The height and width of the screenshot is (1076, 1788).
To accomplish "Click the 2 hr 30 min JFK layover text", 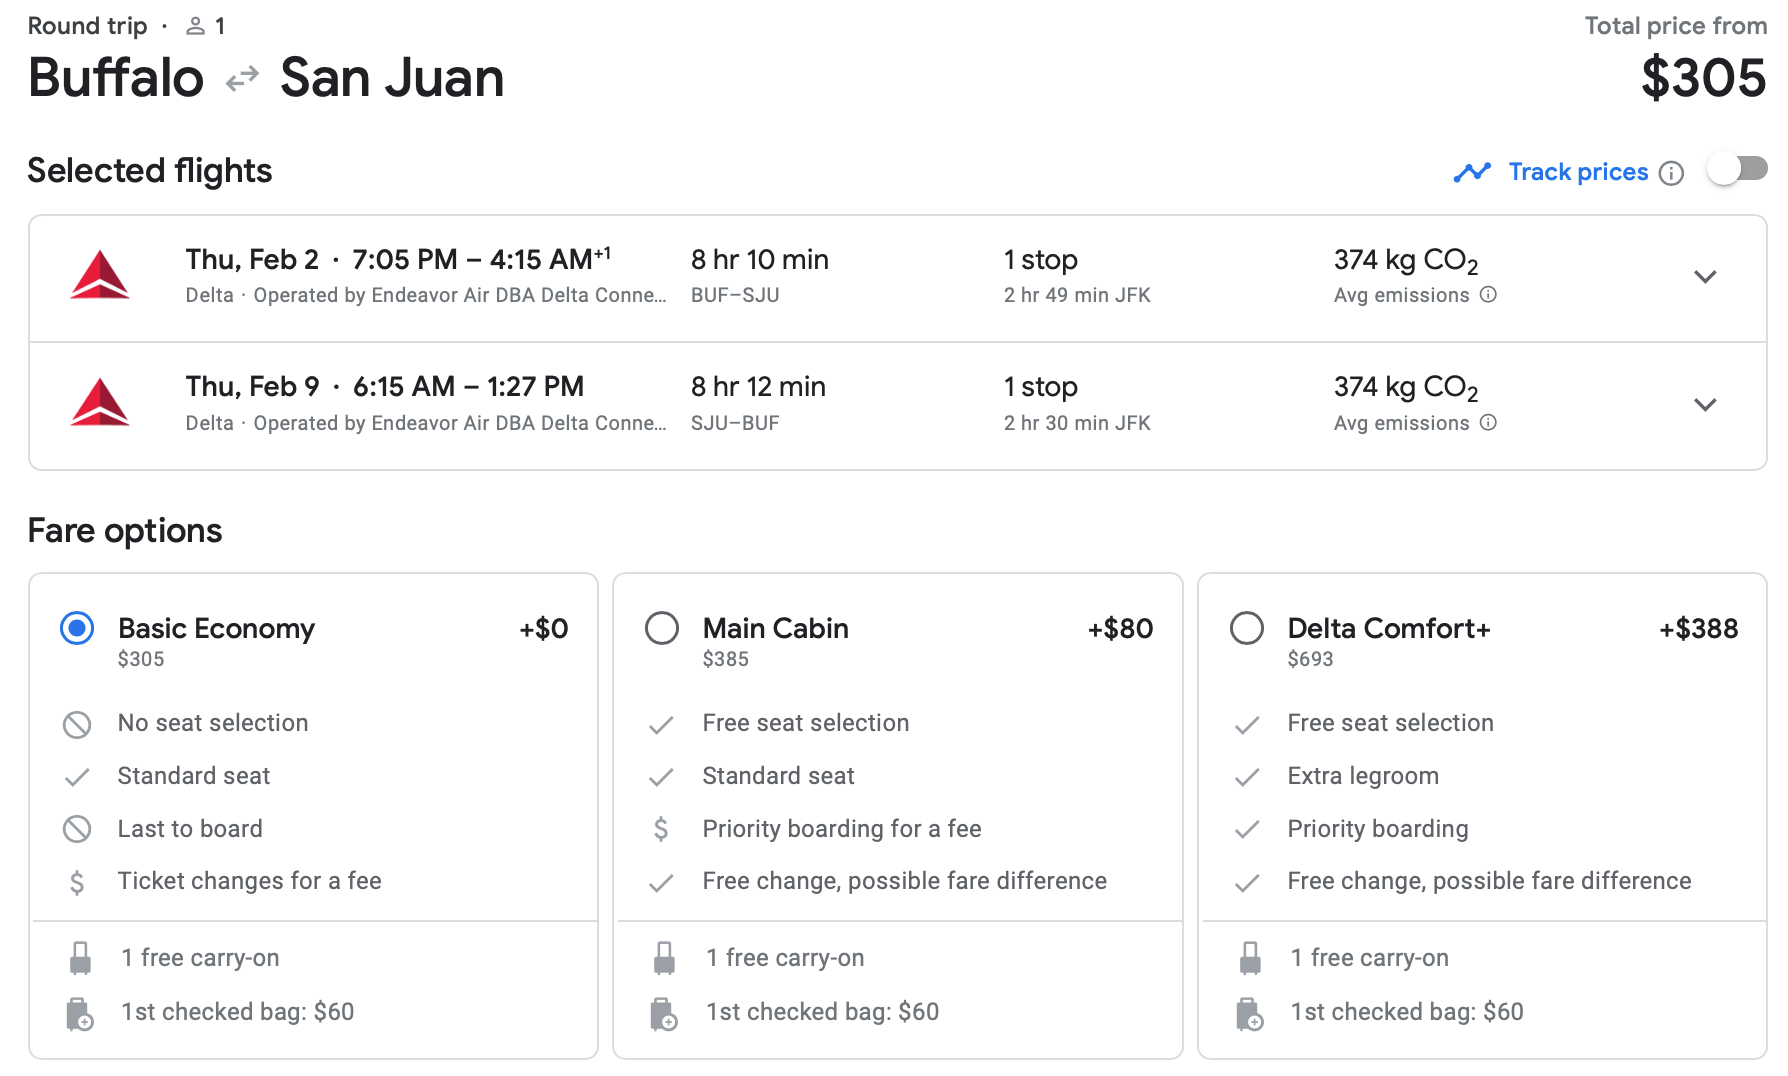I will pos(1077,423).
